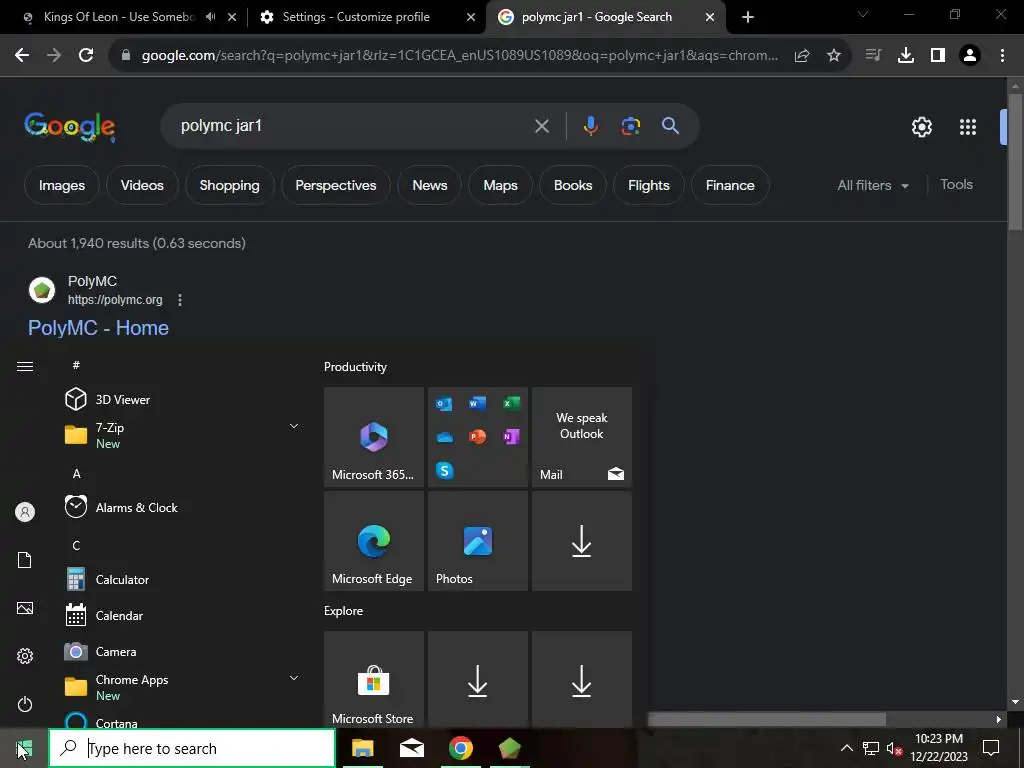Filter results by Perspectives

tap(336, 185)
